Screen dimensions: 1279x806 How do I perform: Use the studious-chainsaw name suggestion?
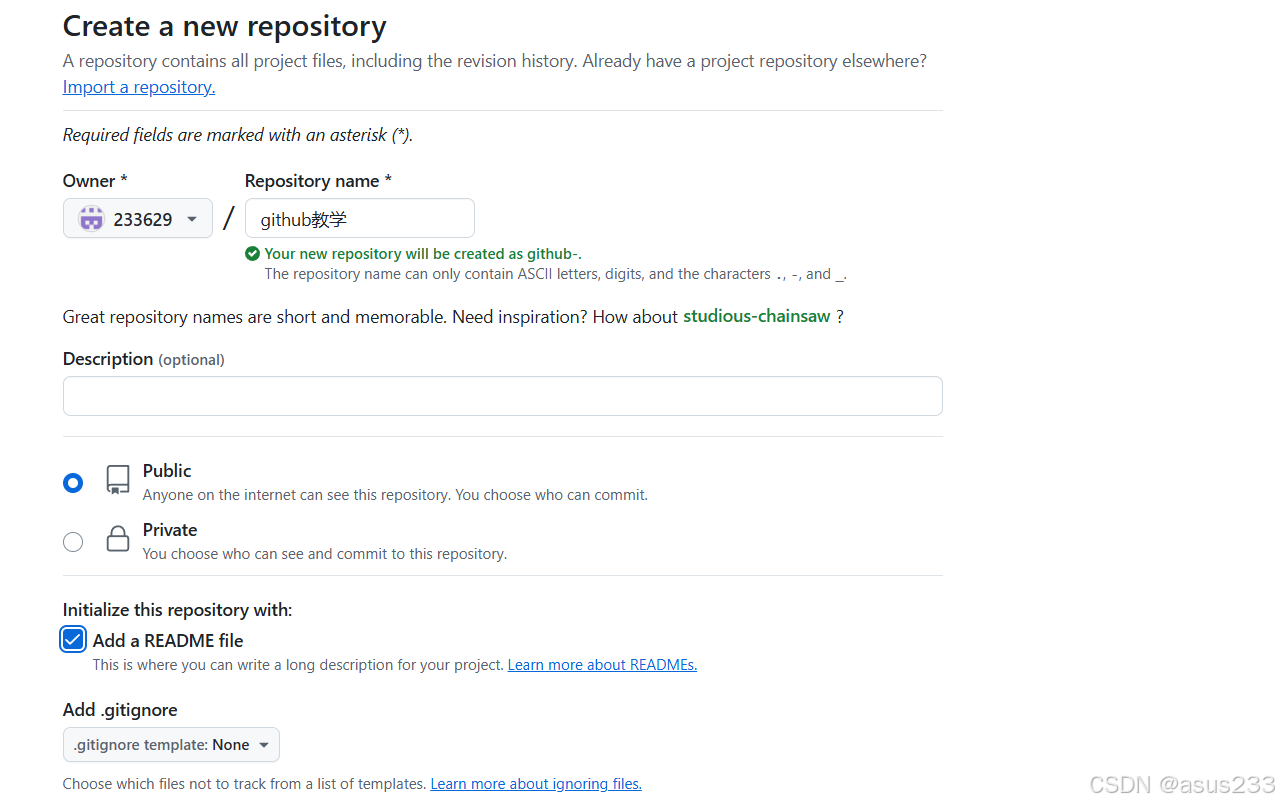(x=757, y=316)
